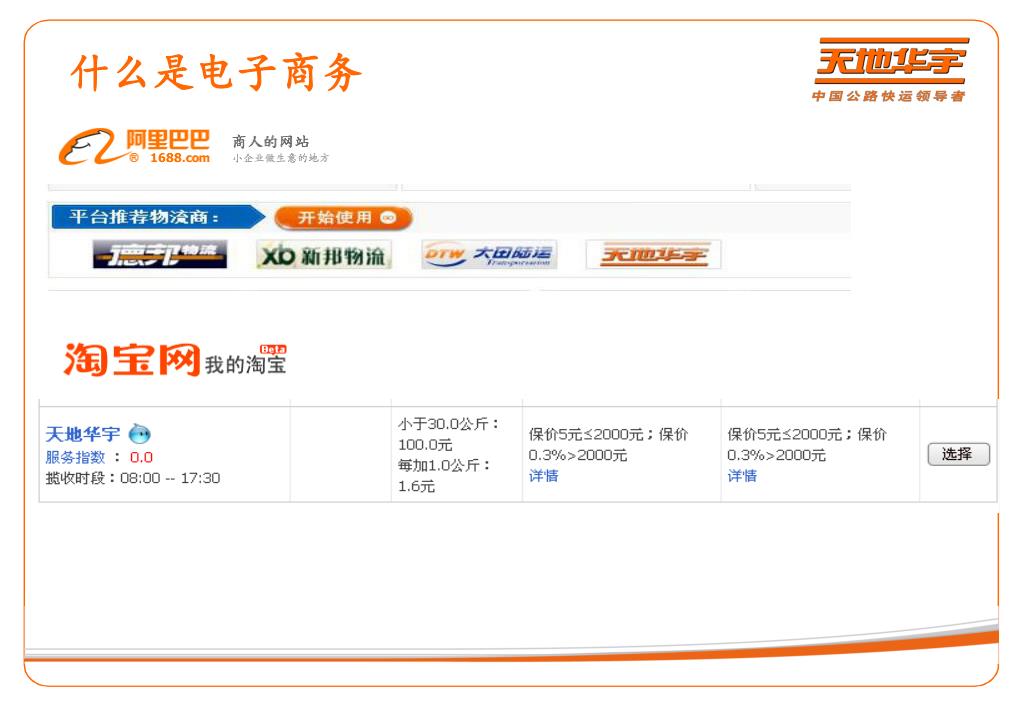Click the Alibaba 1688.com logo

(x=134, y=147)
